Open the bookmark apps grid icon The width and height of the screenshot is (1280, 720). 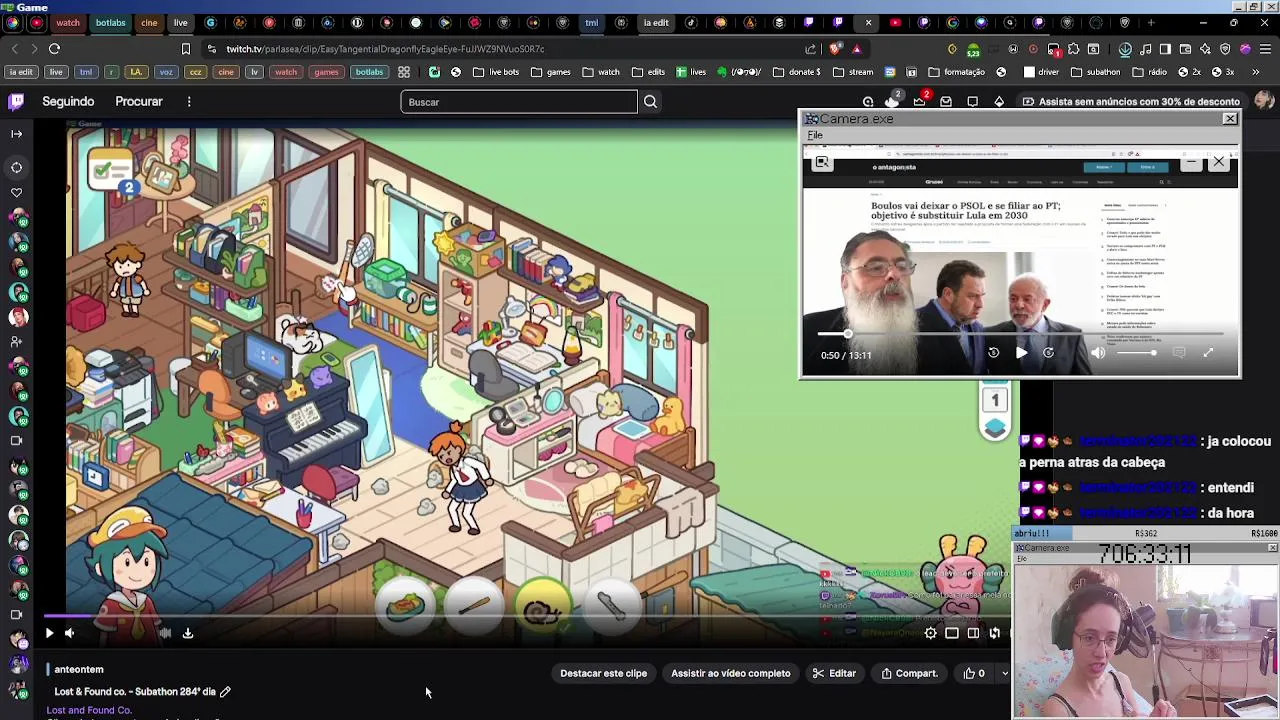(x=403, y=72)
